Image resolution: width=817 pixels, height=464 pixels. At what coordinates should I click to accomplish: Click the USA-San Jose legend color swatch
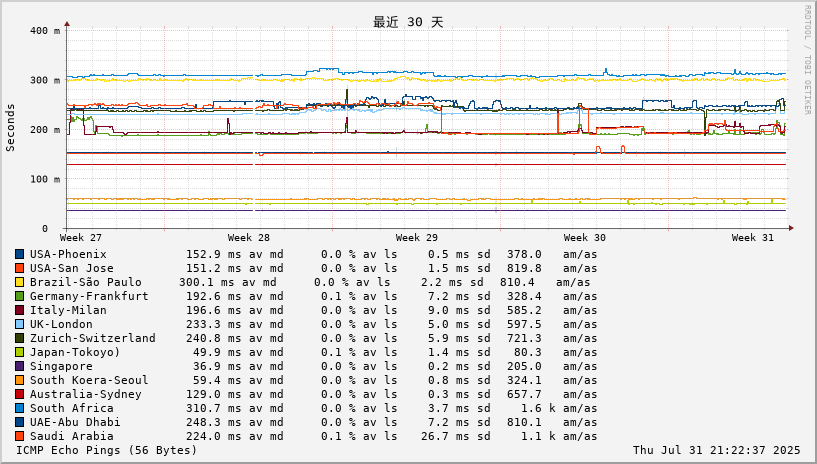click(x=19, y=268)
